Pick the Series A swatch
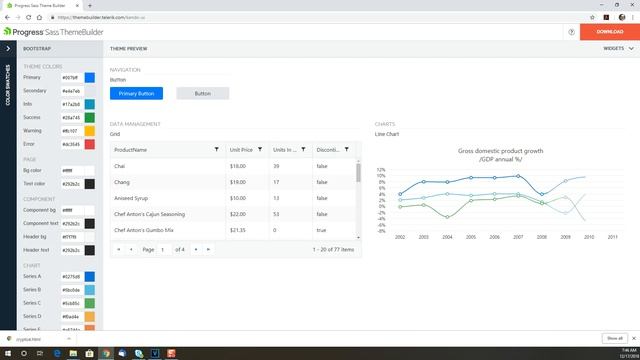This screenshot has width=640, height=360. click(x=90, y=277)
